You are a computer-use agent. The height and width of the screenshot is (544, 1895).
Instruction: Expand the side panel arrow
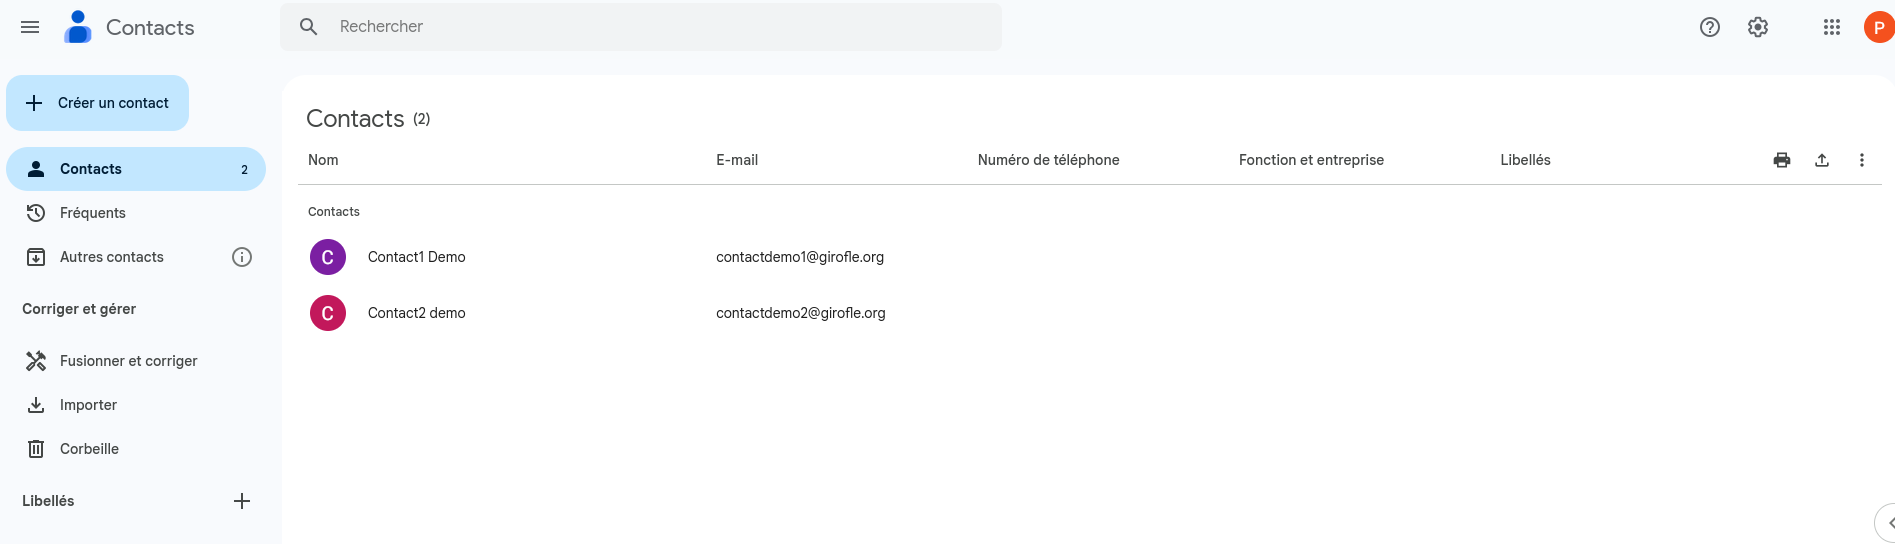(x=1888, y=523)
